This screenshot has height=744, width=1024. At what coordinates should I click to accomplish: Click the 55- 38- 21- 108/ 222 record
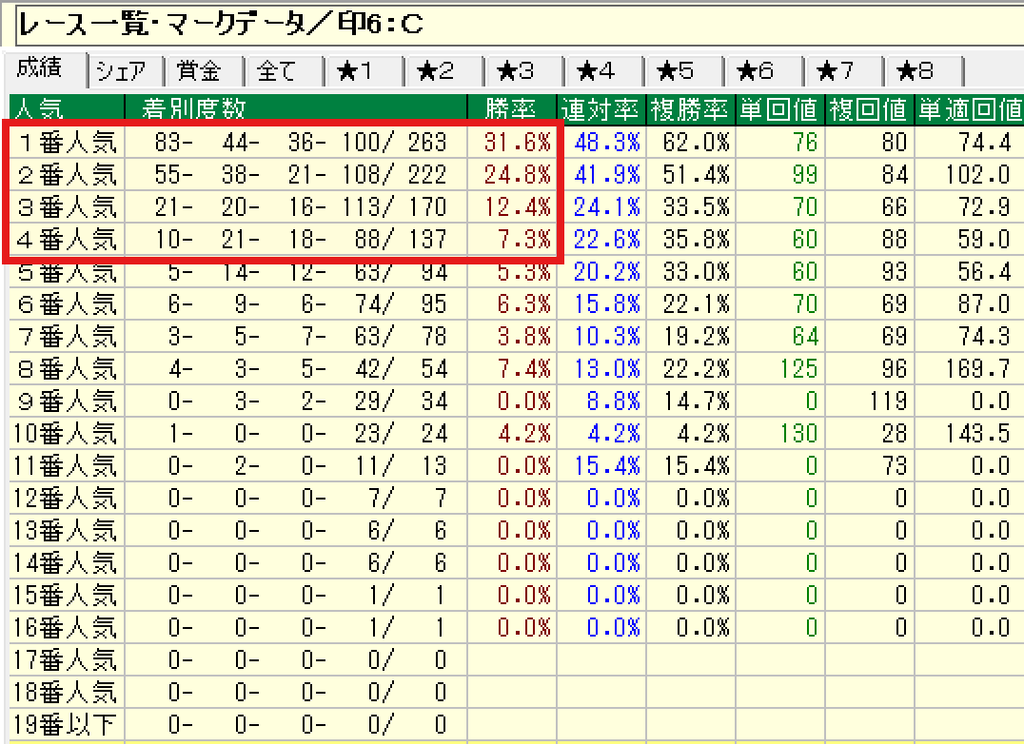click(x=296, y=174)
